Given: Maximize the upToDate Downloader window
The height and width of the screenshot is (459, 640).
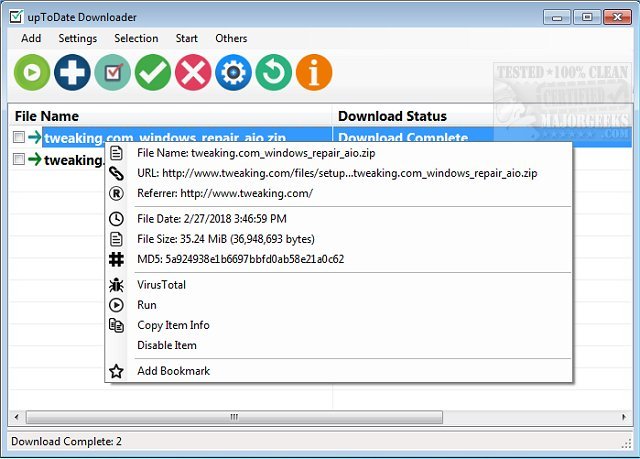Looking at the screenshot, I should click(587, 17).
